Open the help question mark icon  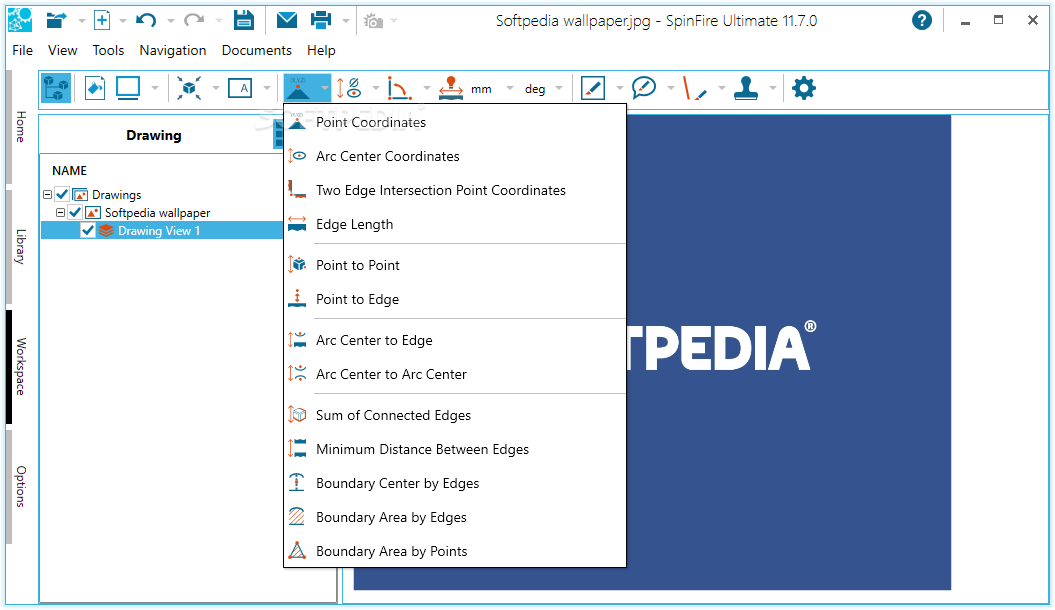(922, 21)
